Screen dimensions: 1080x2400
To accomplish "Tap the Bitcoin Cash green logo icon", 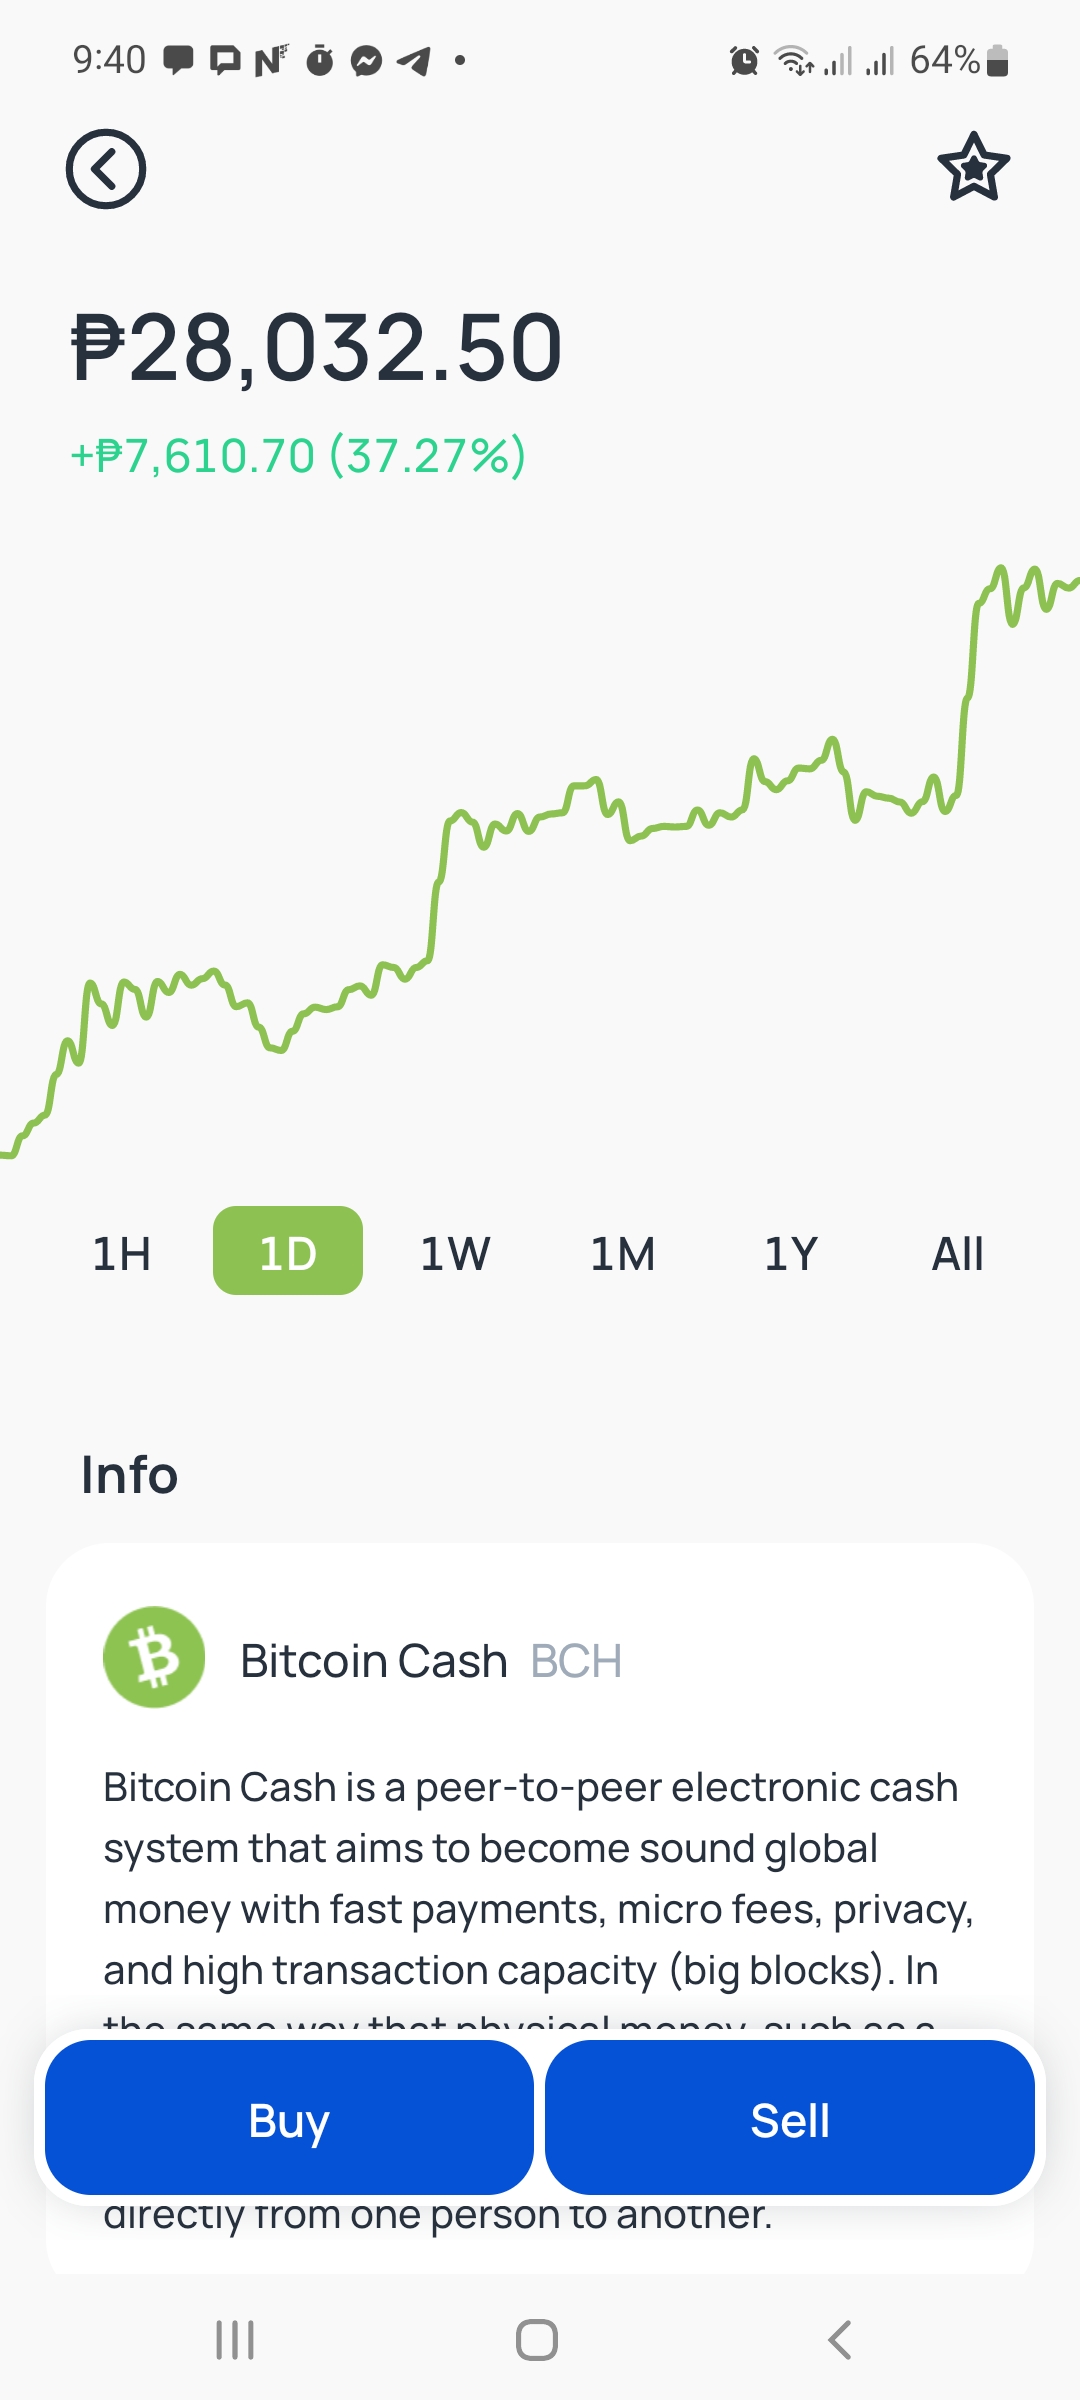I will tap(154, 1657).
